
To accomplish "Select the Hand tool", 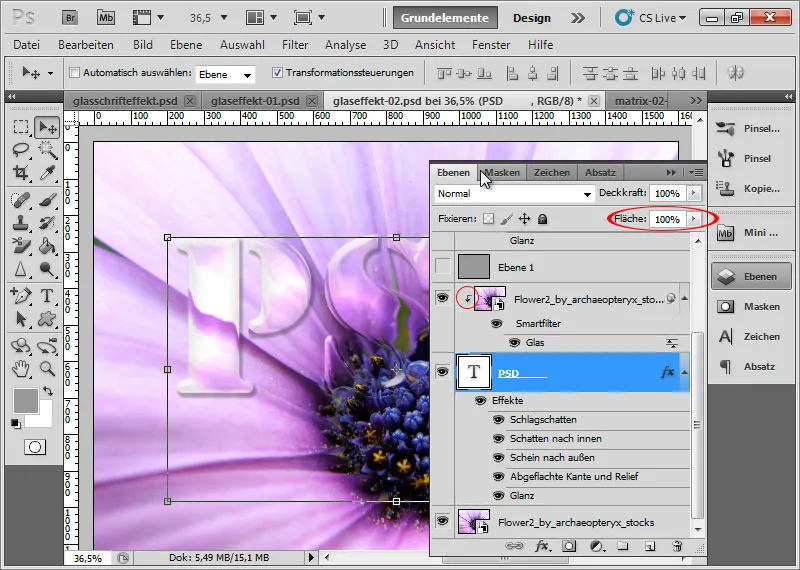I will (x=20, y=368).
